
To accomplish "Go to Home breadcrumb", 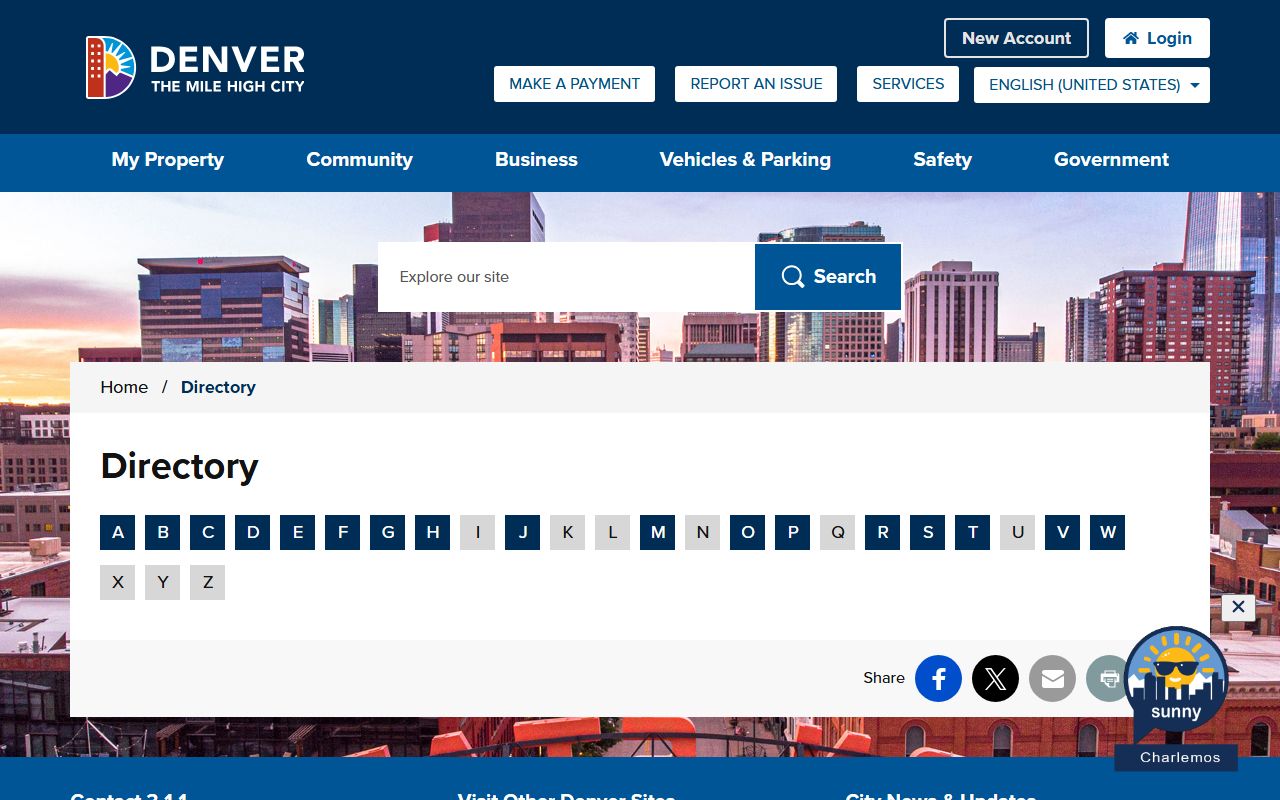I will tap(124, 387).
